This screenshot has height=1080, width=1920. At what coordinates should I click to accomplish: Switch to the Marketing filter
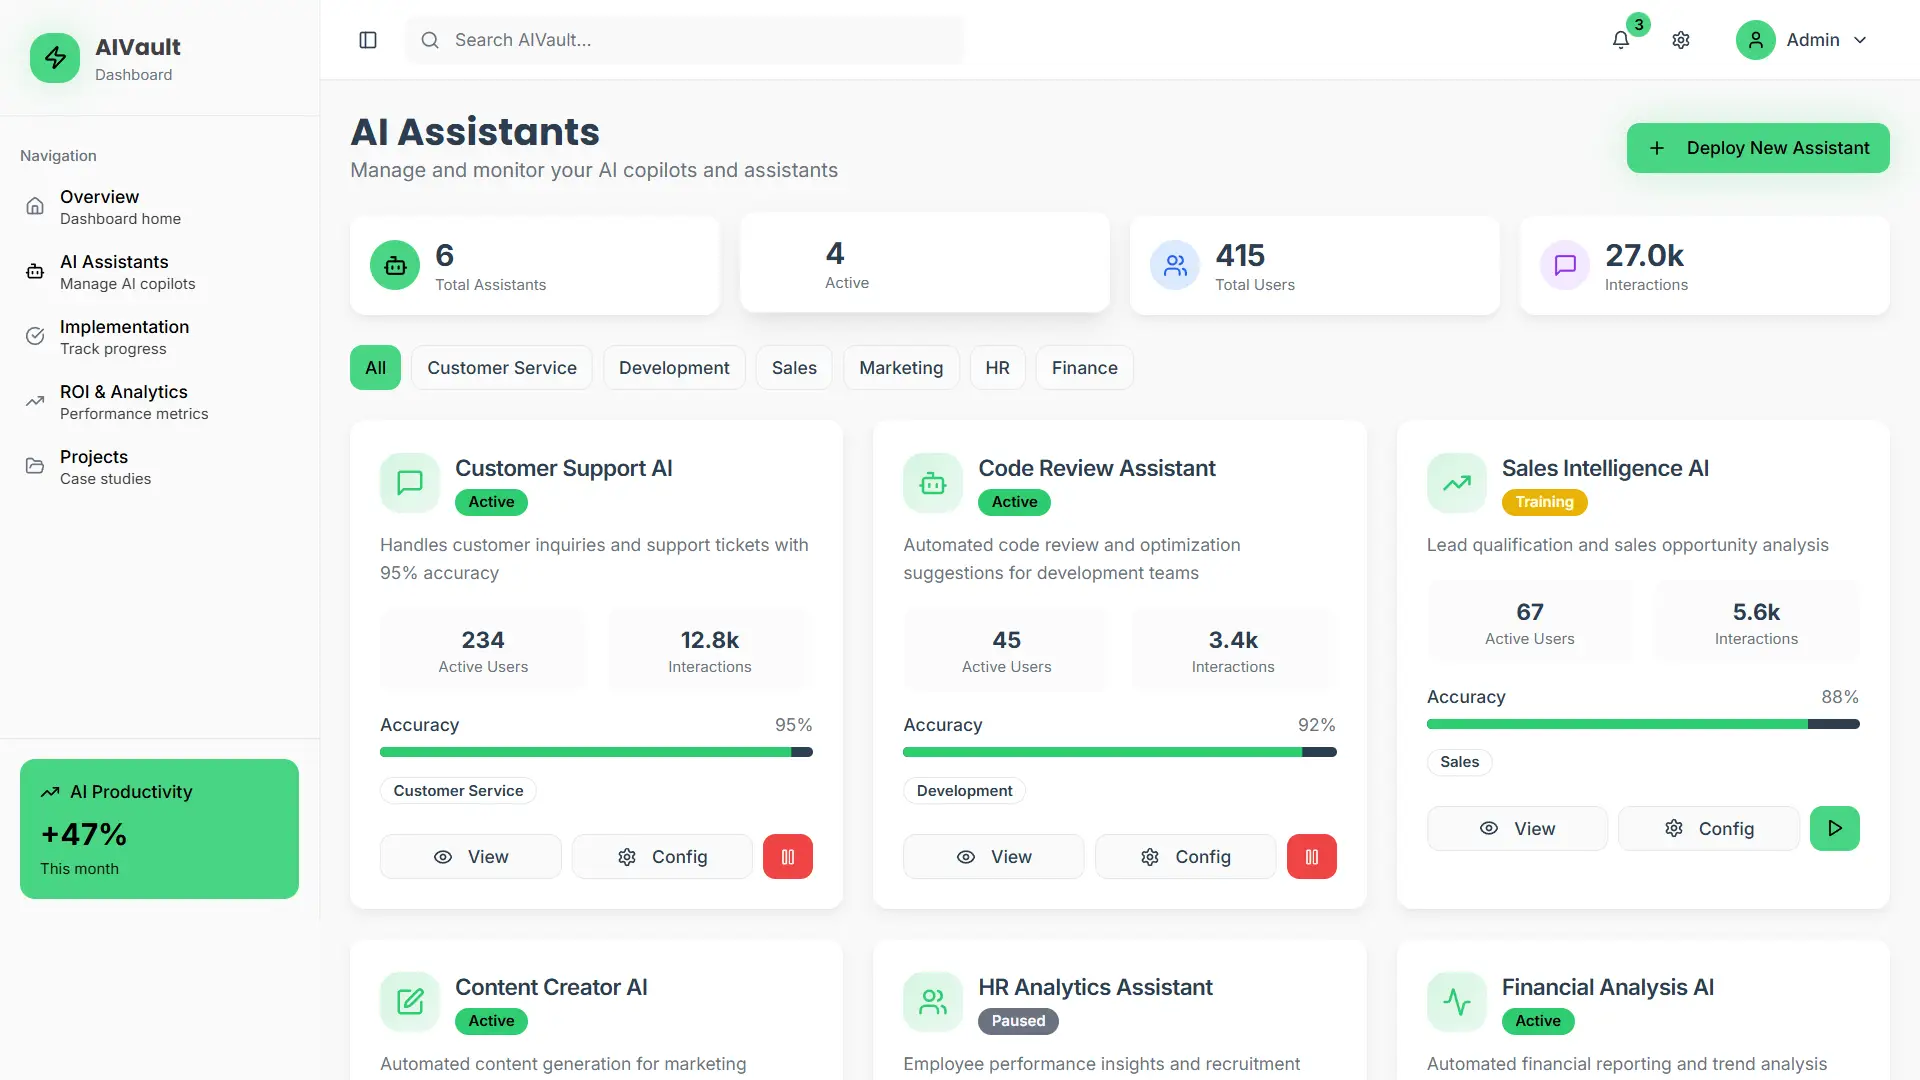pos(901,368)
